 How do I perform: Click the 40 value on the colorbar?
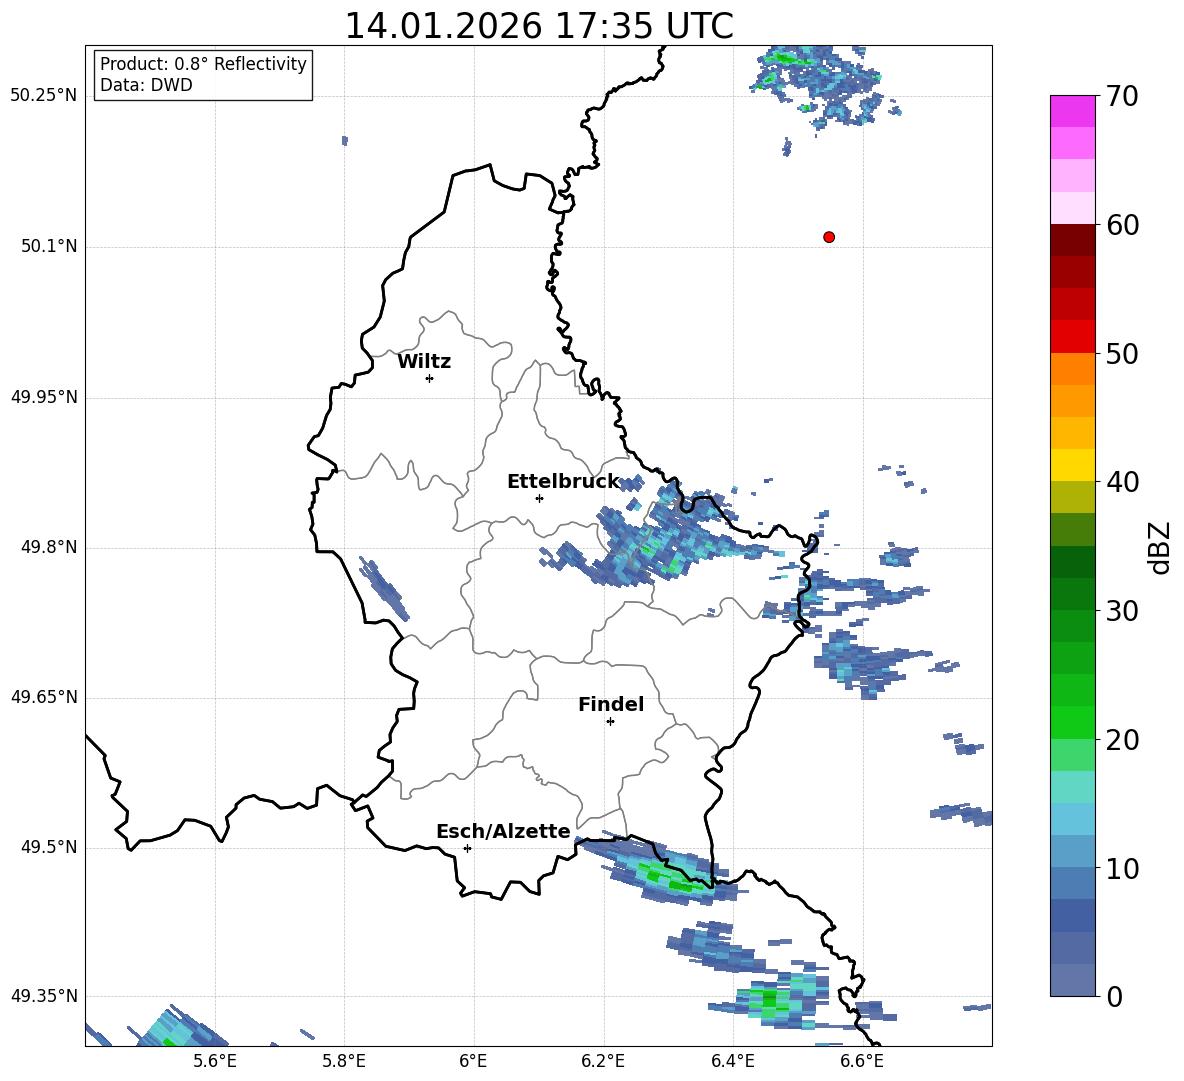pyautogui.click(x=1122, y=482)
